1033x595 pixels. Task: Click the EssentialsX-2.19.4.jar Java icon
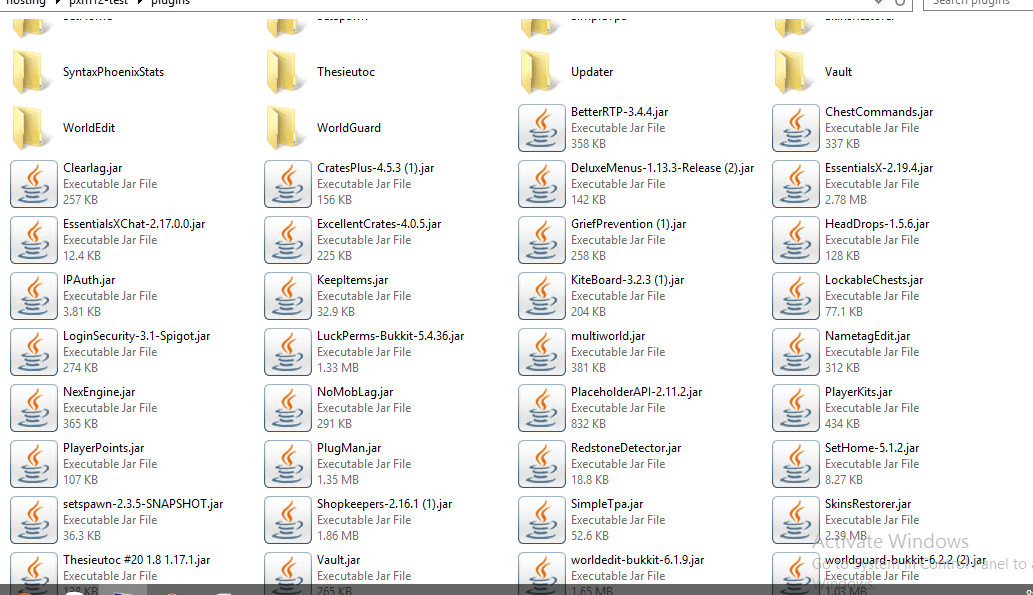click(x=796, y=184)
